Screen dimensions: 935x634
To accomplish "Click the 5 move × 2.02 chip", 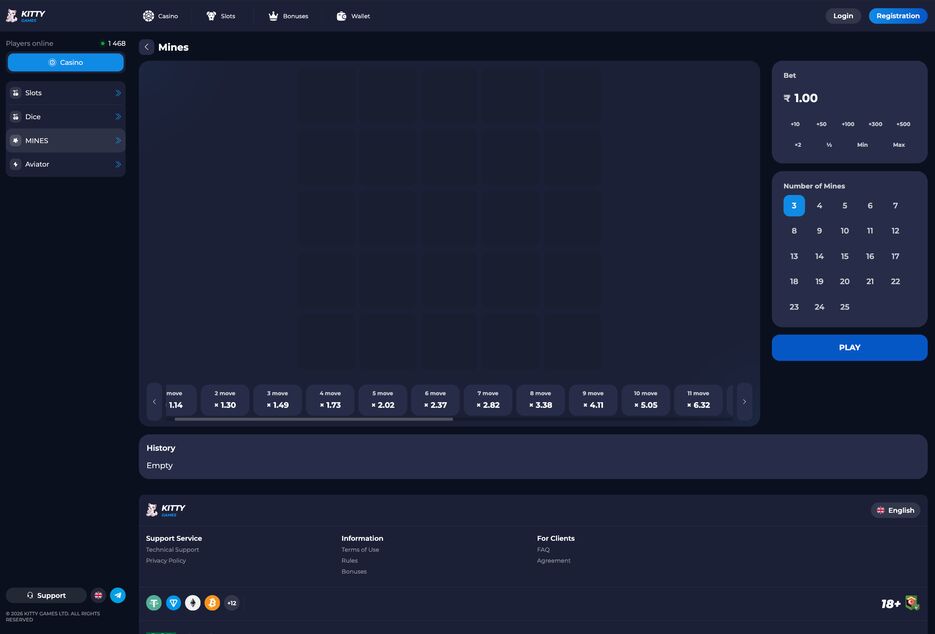I will pyautogui.click(x=382, y=400).
